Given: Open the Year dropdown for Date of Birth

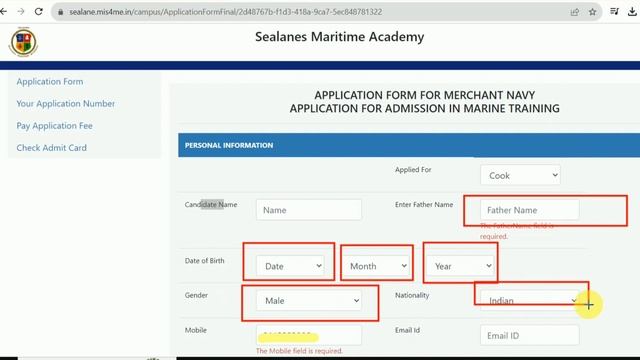Looking at the screenshot, I should [x=460, y=266].
